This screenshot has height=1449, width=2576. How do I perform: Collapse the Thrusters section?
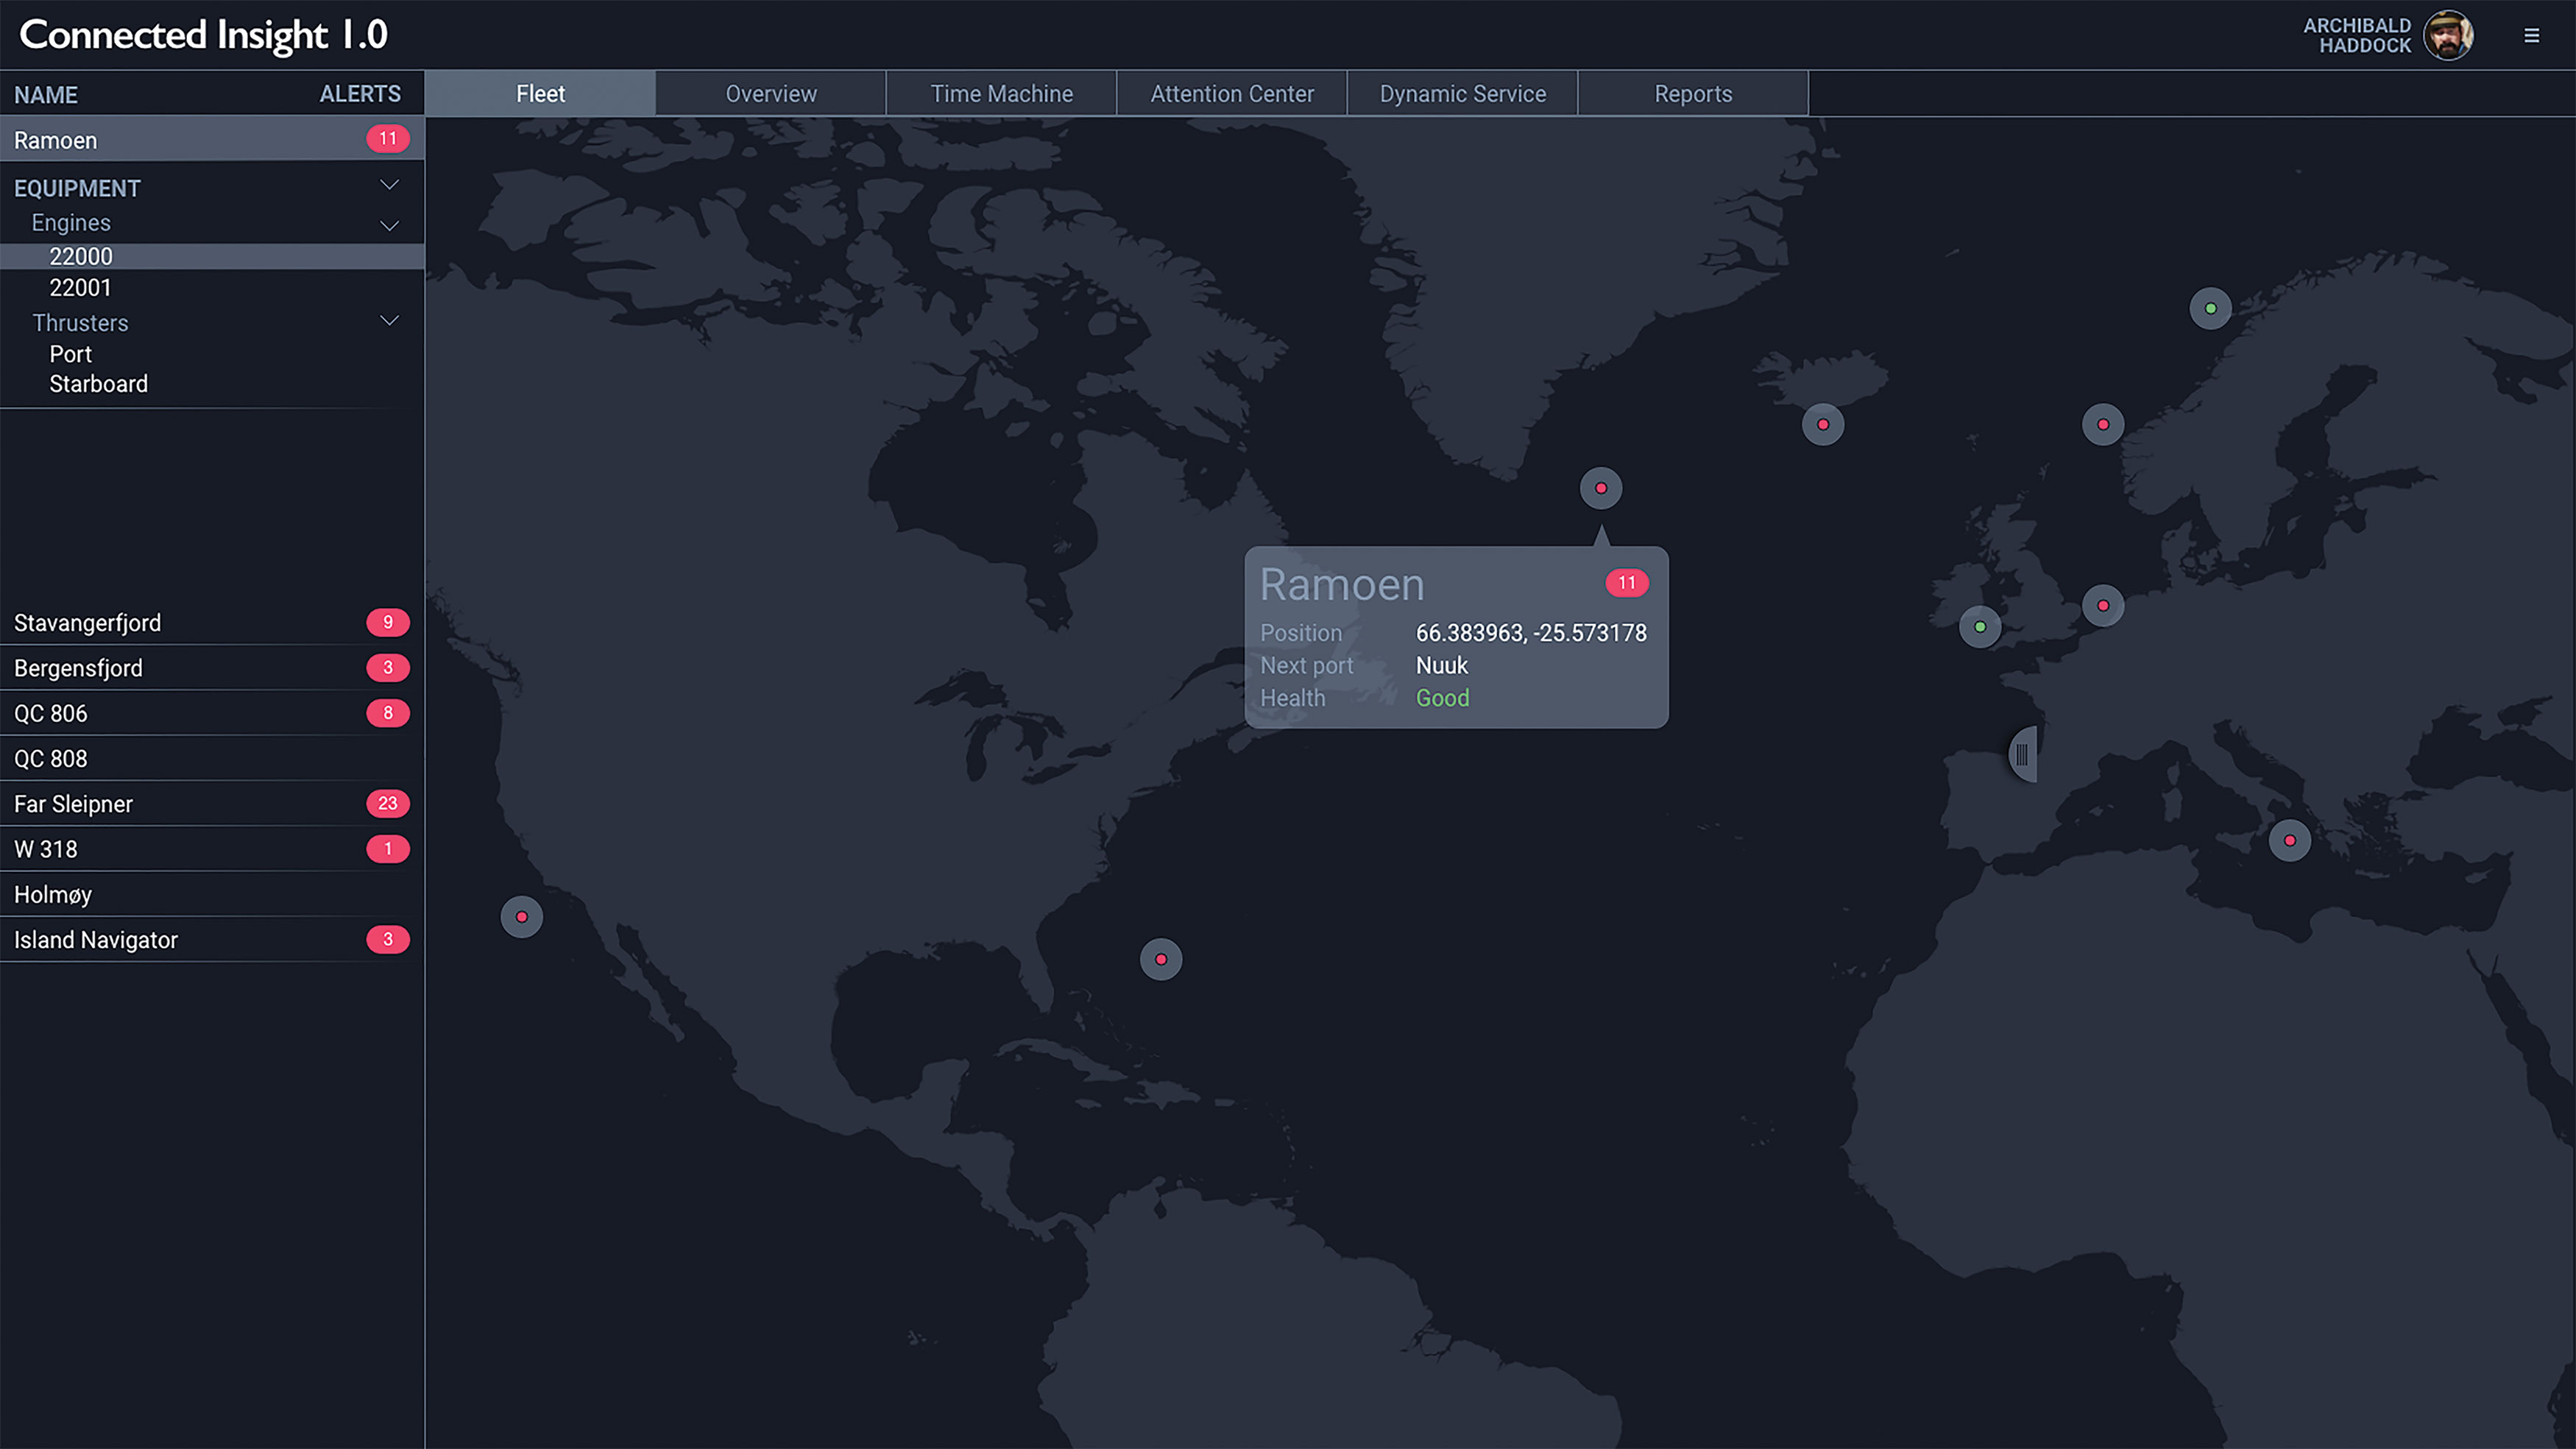pyautogui.click(x=389, y=320)
